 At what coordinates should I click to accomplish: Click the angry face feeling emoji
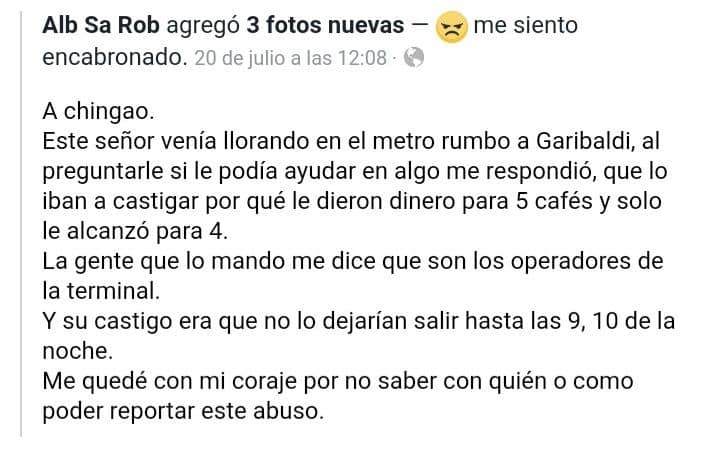click(x=451, y=27)
